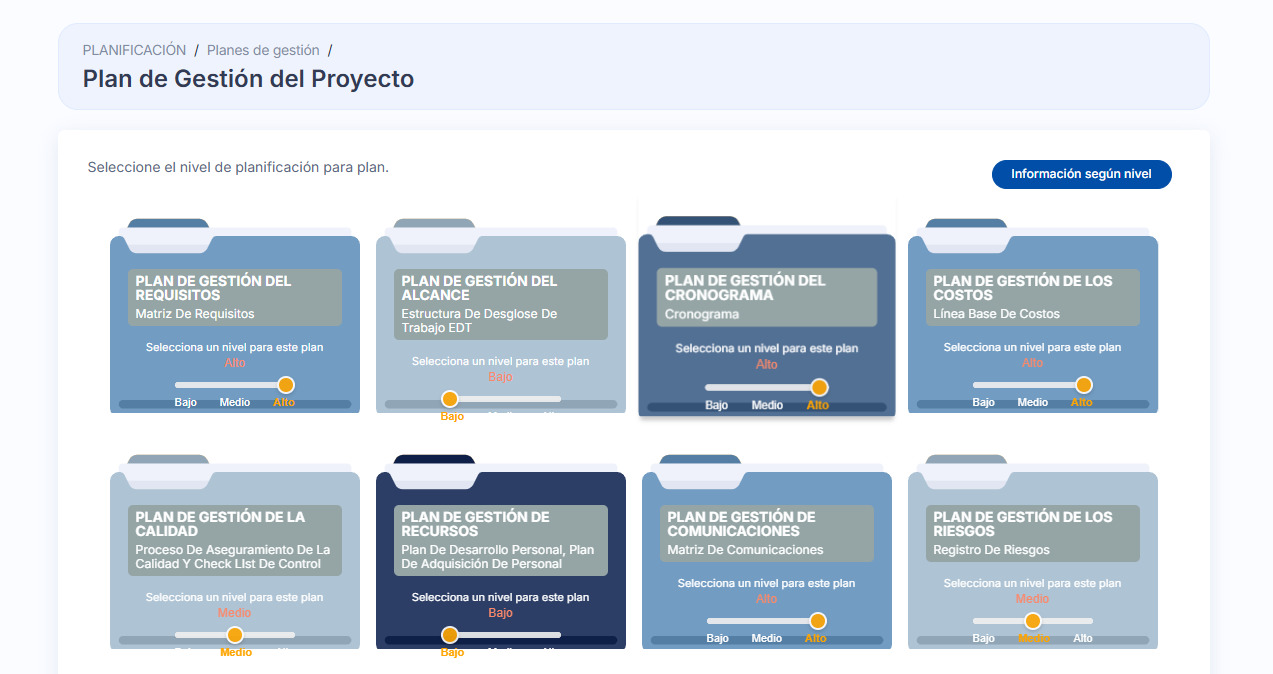Select the Plan de Gestión del Requisitos folder card

[x=235, y=316]
